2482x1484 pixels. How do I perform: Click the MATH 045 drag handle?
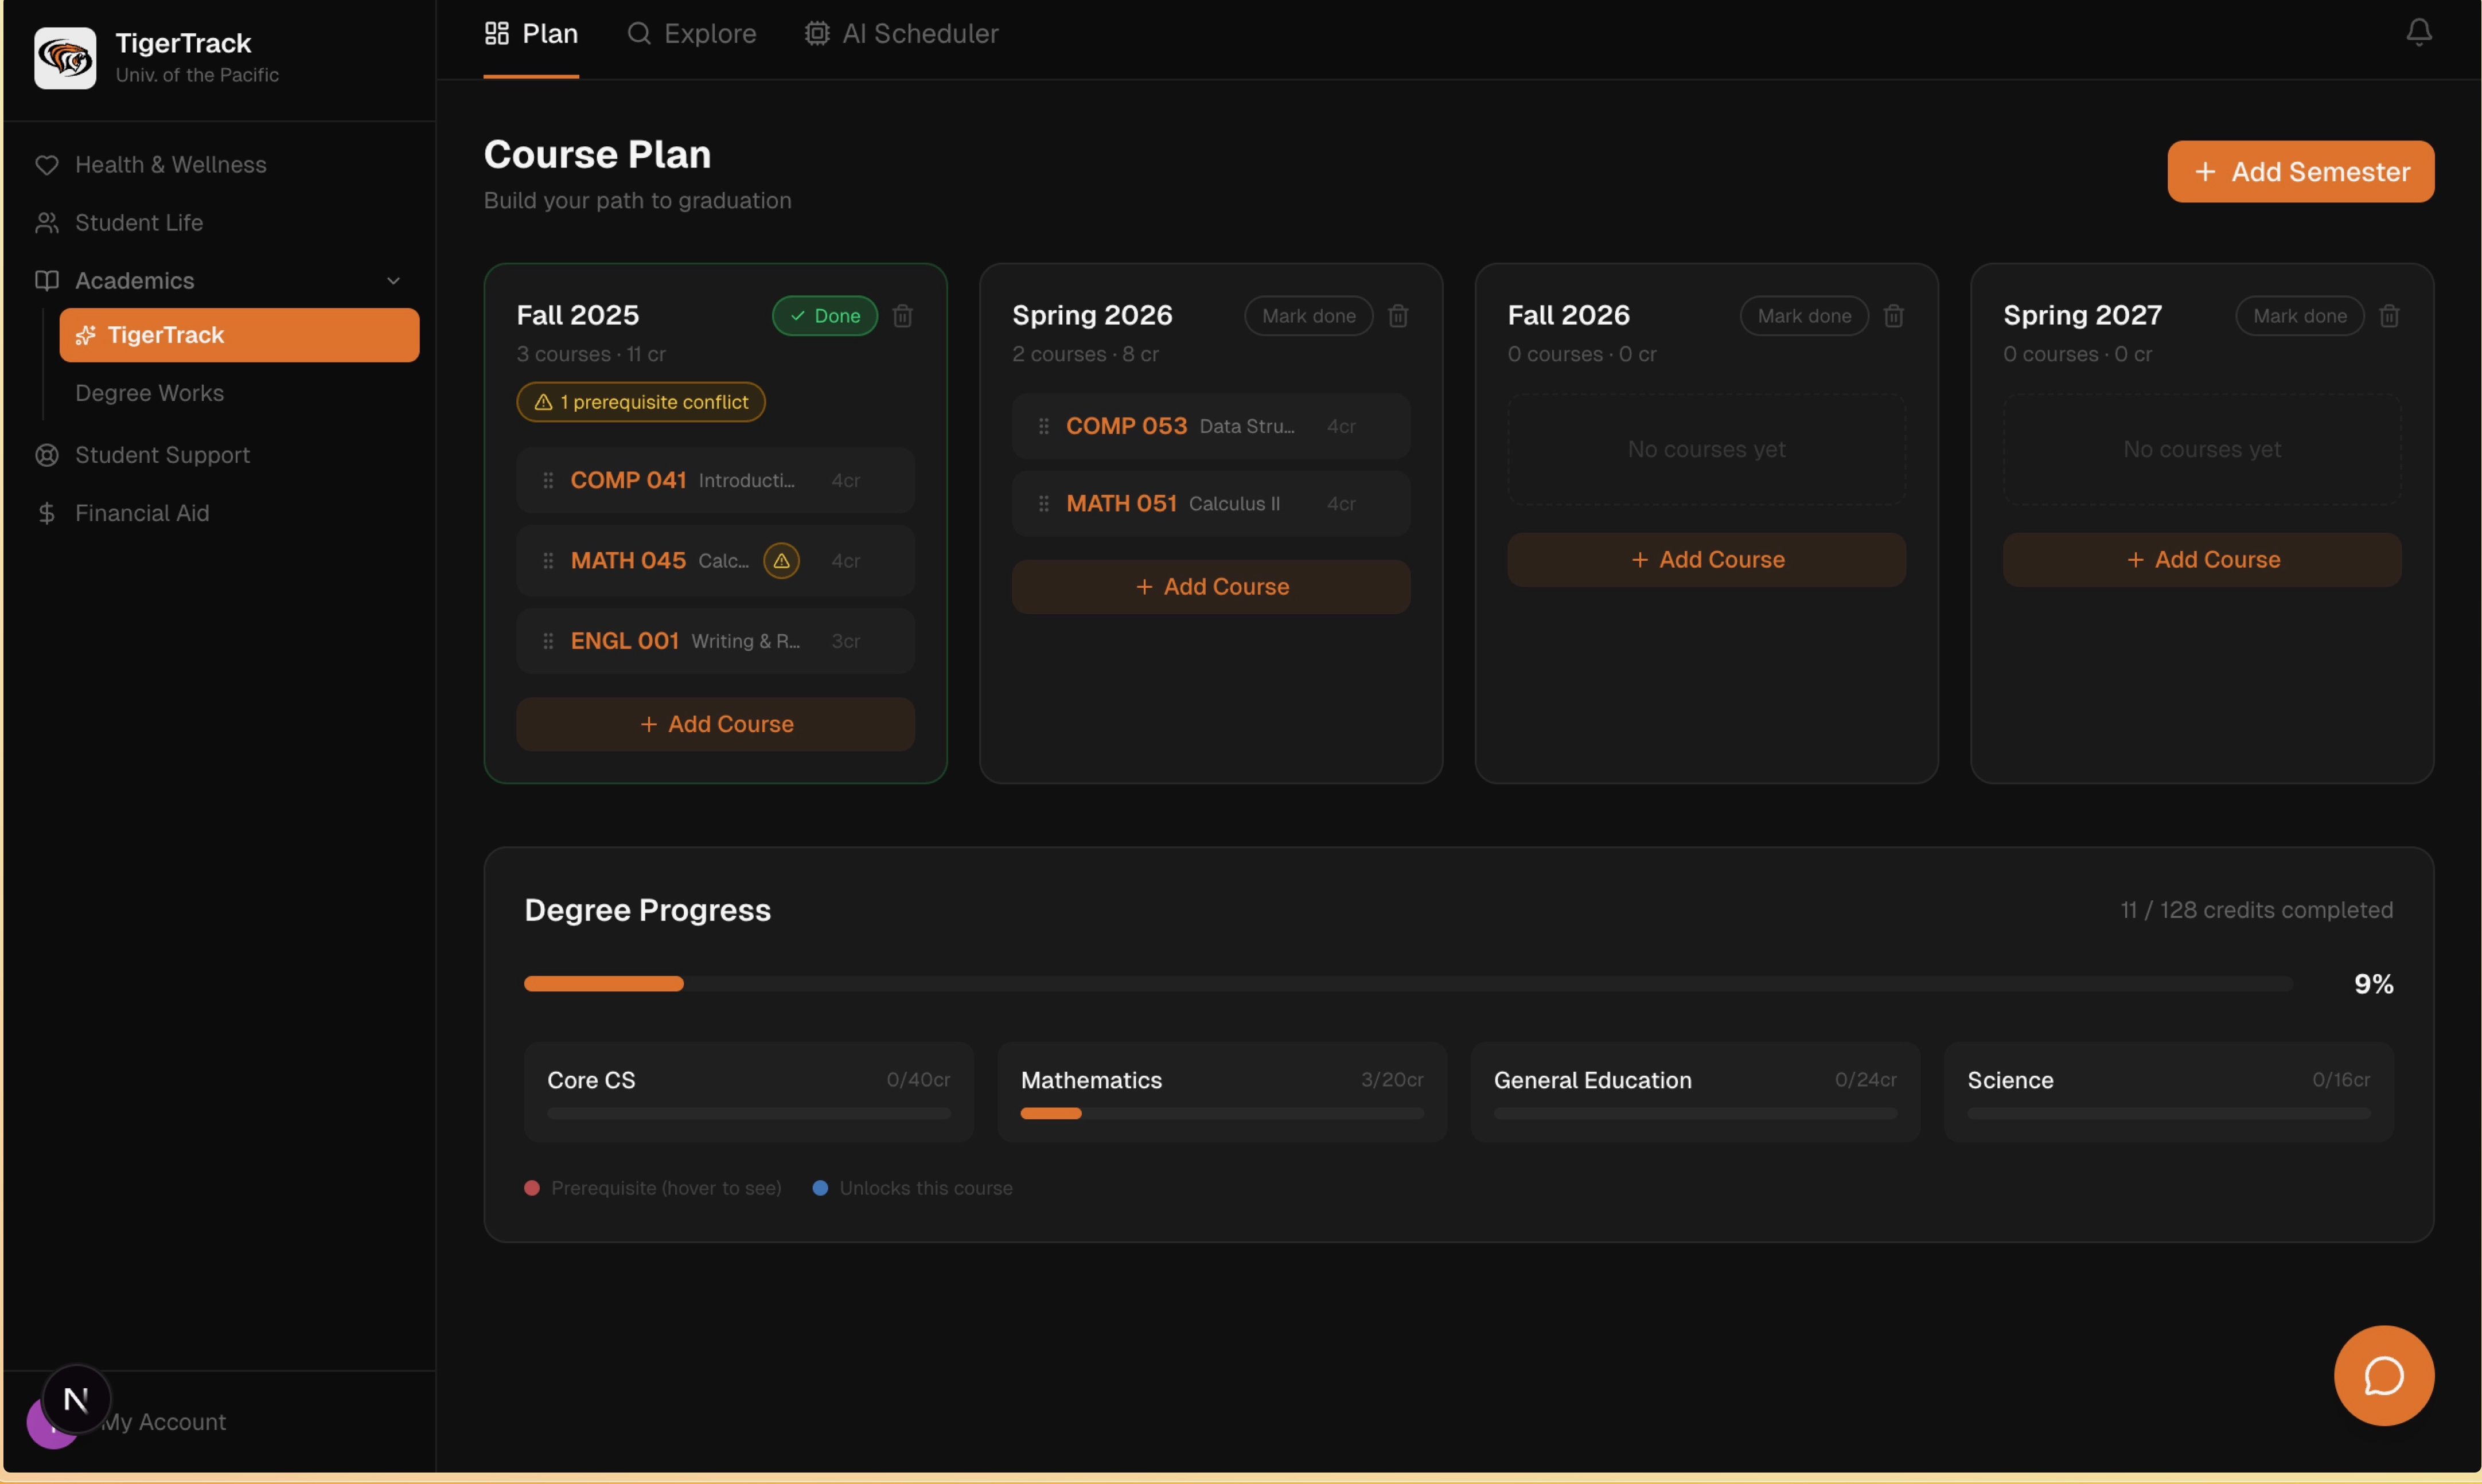(548, 561)
